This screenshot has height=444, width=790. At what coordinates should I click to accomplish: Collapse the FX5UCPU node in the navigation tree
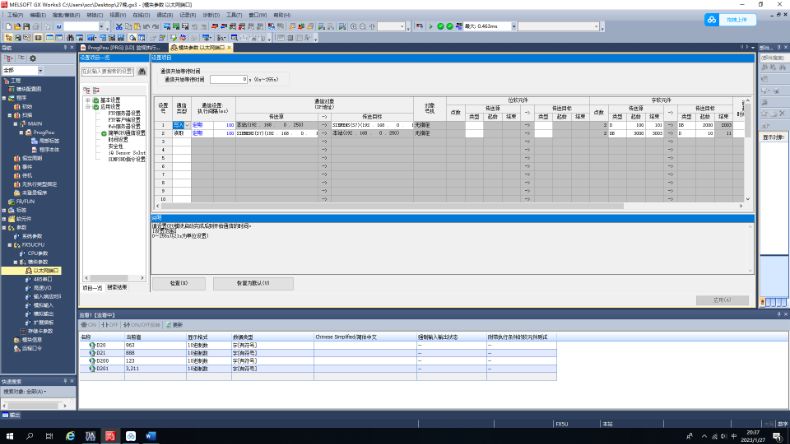click(9, 245)
